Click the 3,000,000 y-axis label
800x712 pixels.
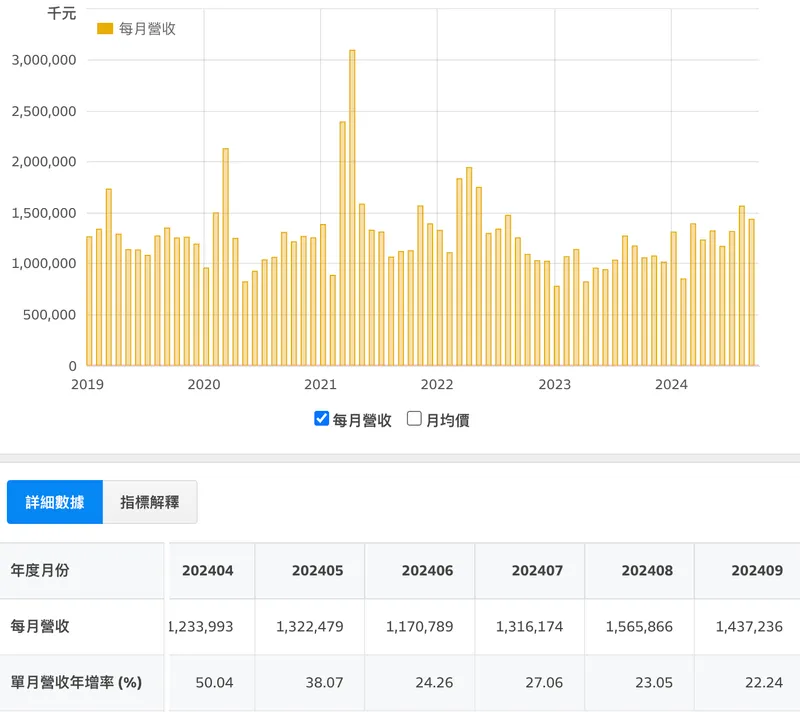point(44,60)
